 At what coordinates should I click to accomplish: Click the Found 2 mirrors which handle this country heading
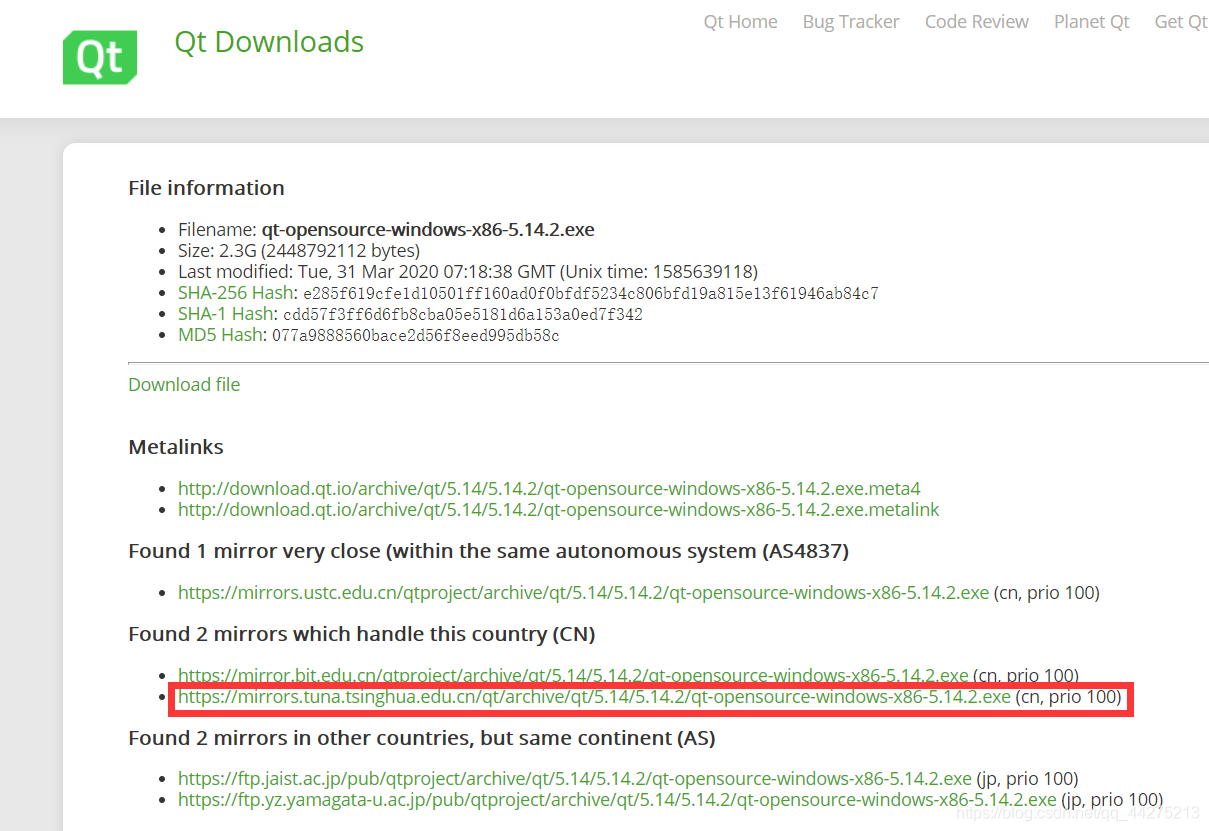click(x=362, y=634)
